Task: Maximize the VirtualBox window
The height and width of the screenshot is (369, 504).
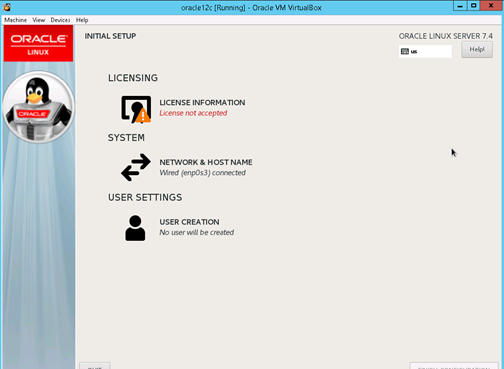Action: [x=474, y=6]
